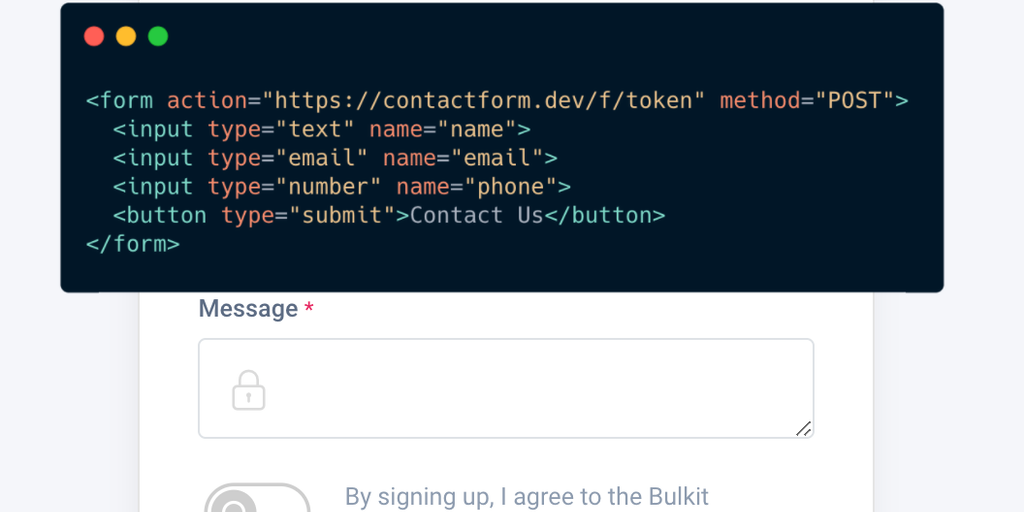Click the name="email" attribute in code

[463, 158]
